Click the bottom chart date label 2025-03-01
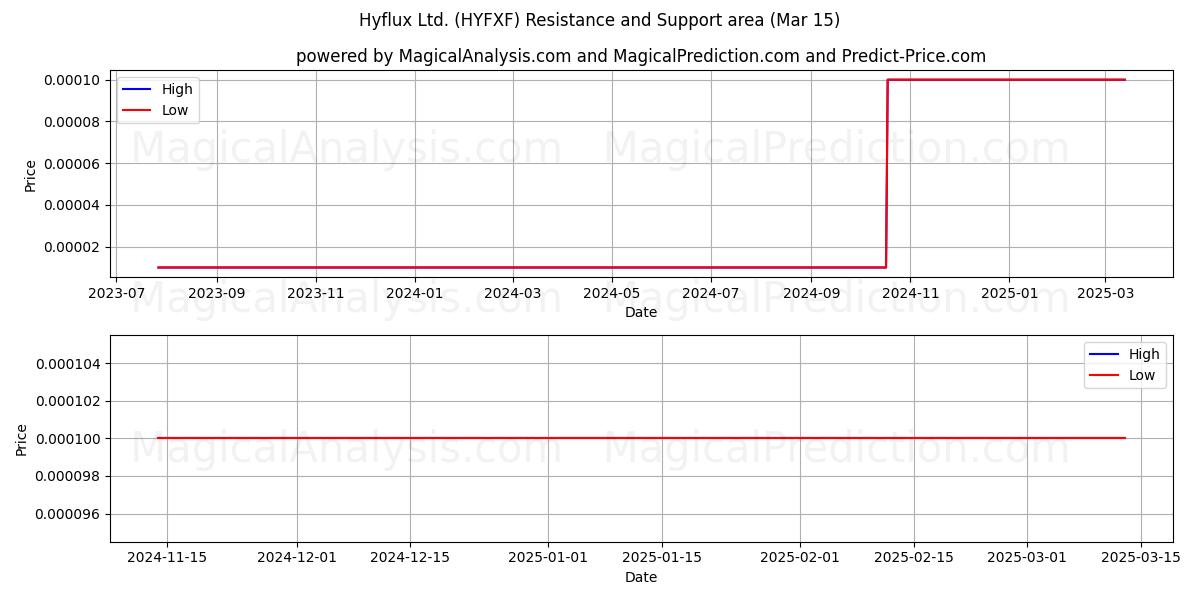The width and height of the screenshot is (1200, 600). click(x=1027, y=558)
